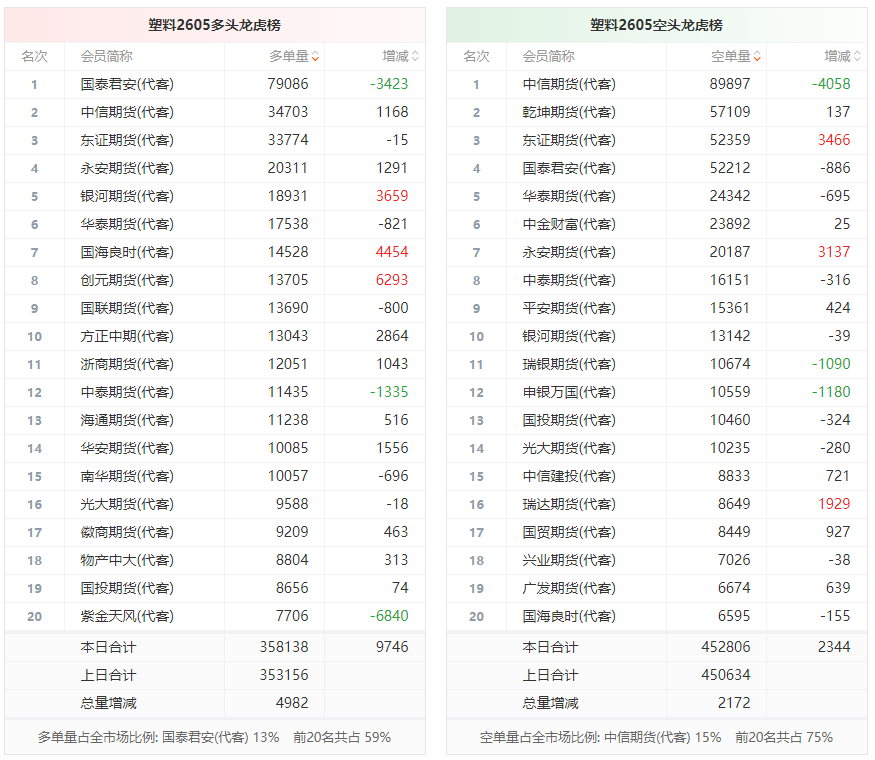Click 多单量占全市场比例 footer text
Screen dimensions: 875x760
click(214, 738)
